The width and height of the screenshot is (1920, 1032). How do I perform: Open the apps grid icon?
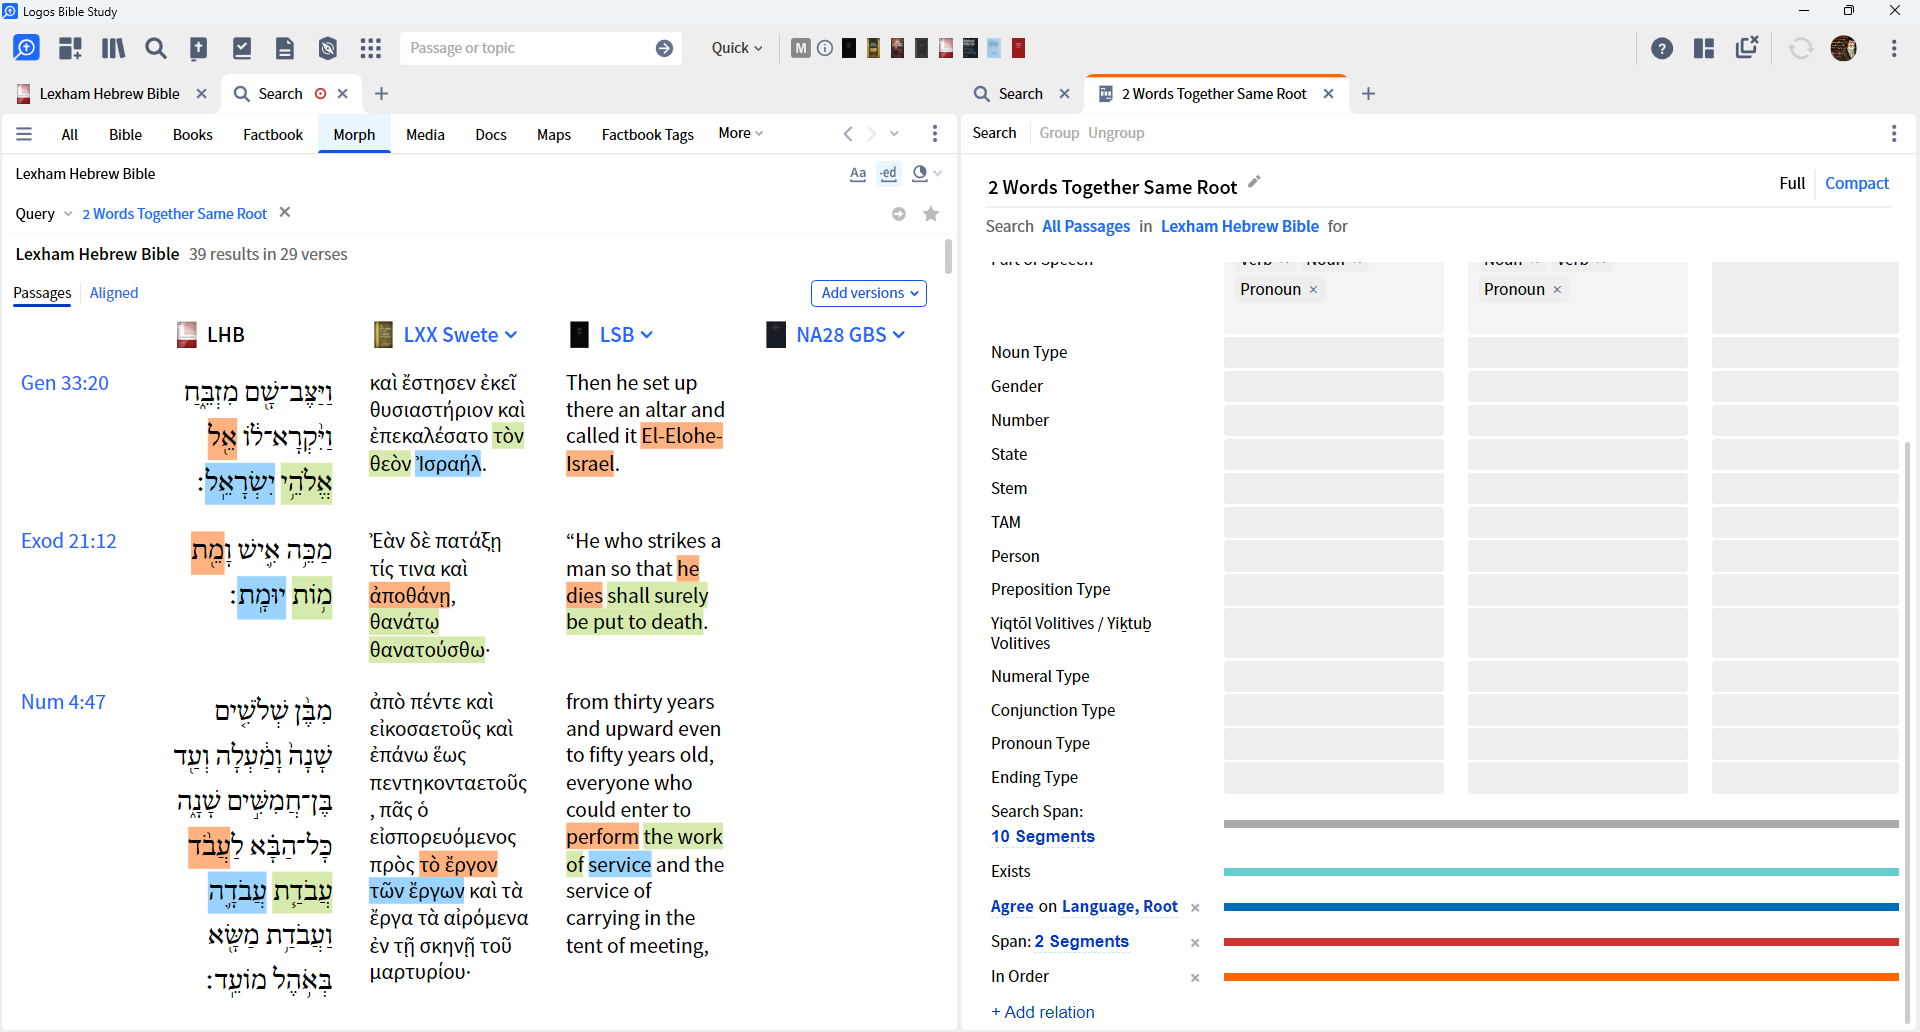(x=371, y=48)
